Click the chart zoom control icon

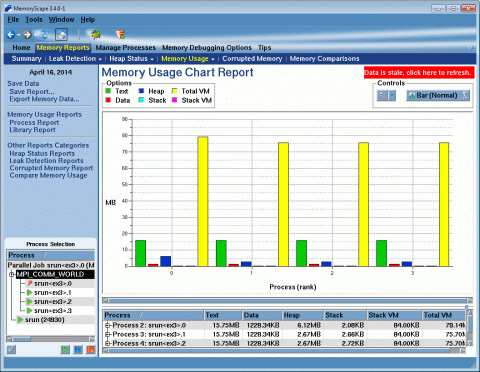pos(382,96)
